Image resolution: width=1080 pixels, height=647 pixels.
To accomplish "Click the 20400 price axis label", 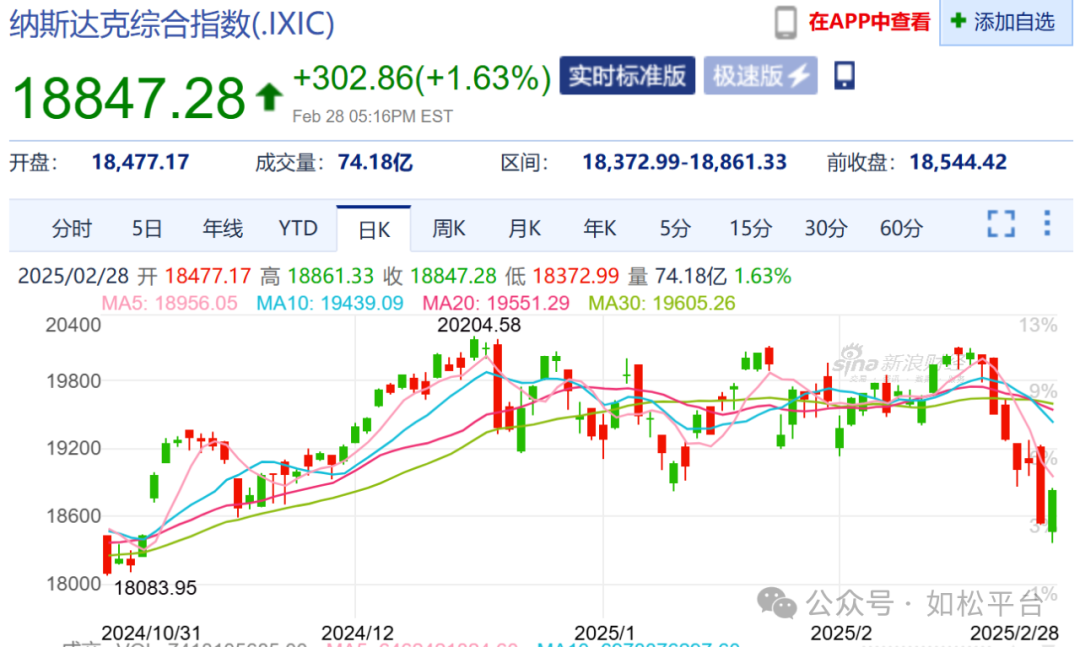I will tap(74, 325).
